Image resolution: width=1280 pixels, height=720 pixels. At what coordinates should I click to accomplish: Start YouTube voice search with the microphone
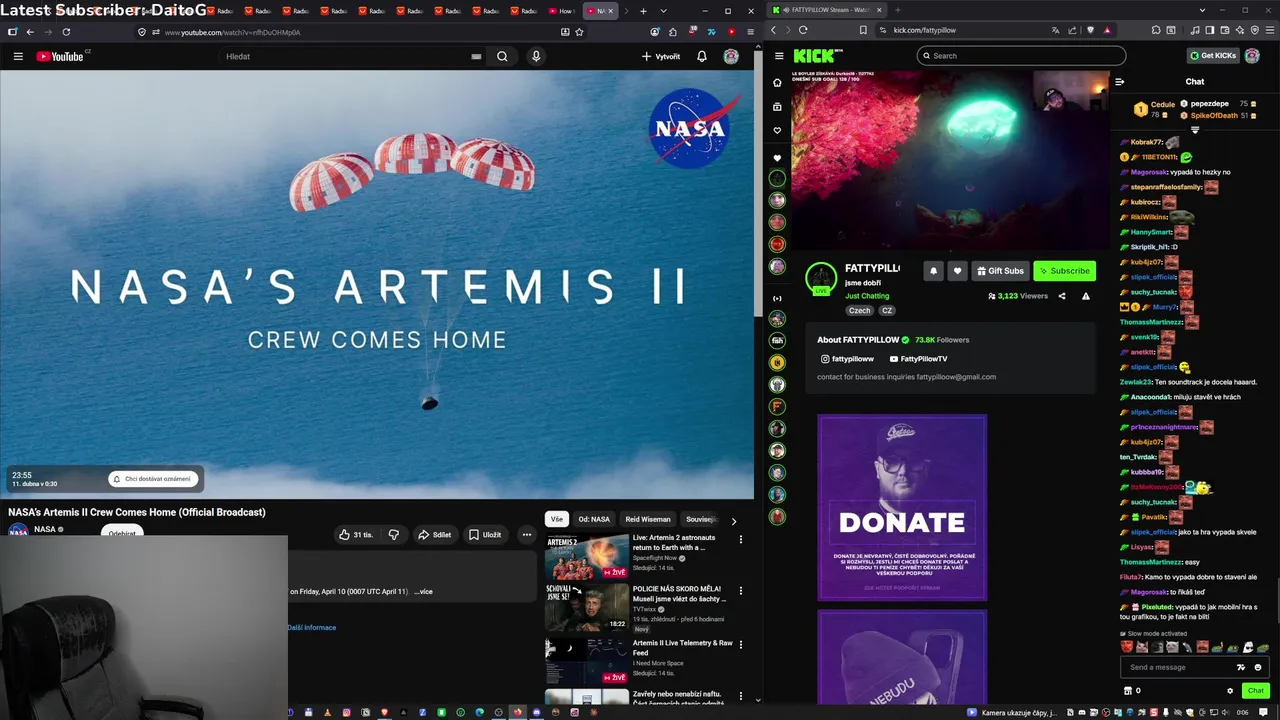pos(536,56)
